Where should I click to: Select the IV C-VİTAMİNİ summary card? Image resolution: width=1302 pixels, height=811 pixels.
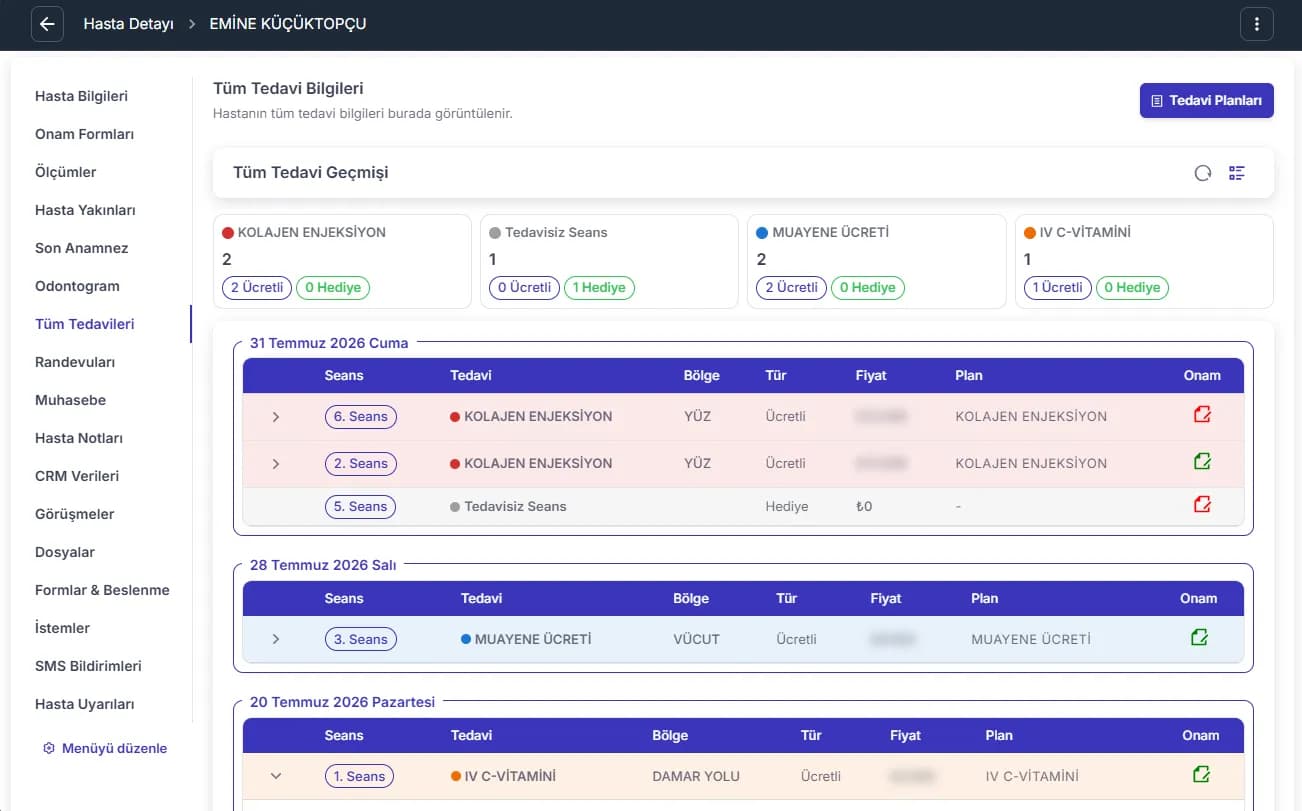1144,261
